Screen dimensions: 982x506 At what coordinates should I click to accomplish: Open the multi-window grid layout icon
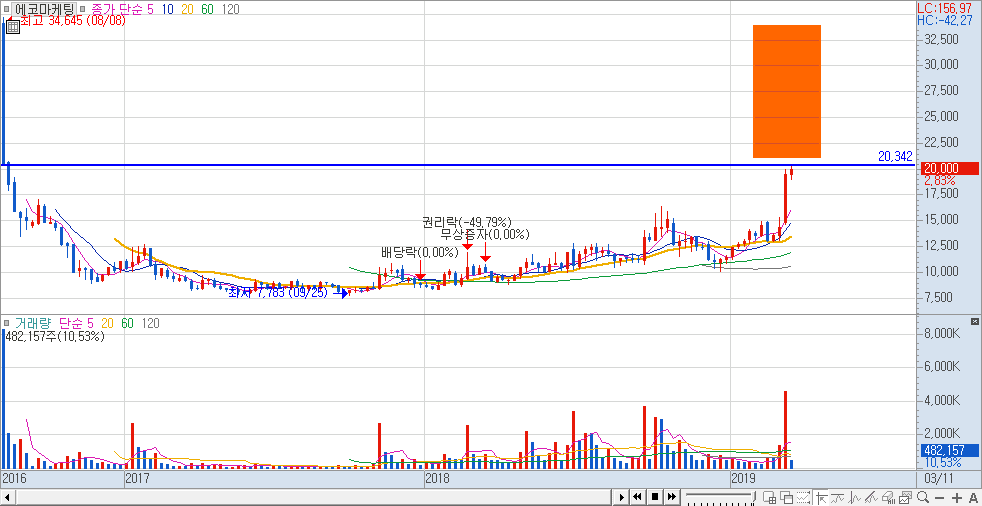point(770,498)
